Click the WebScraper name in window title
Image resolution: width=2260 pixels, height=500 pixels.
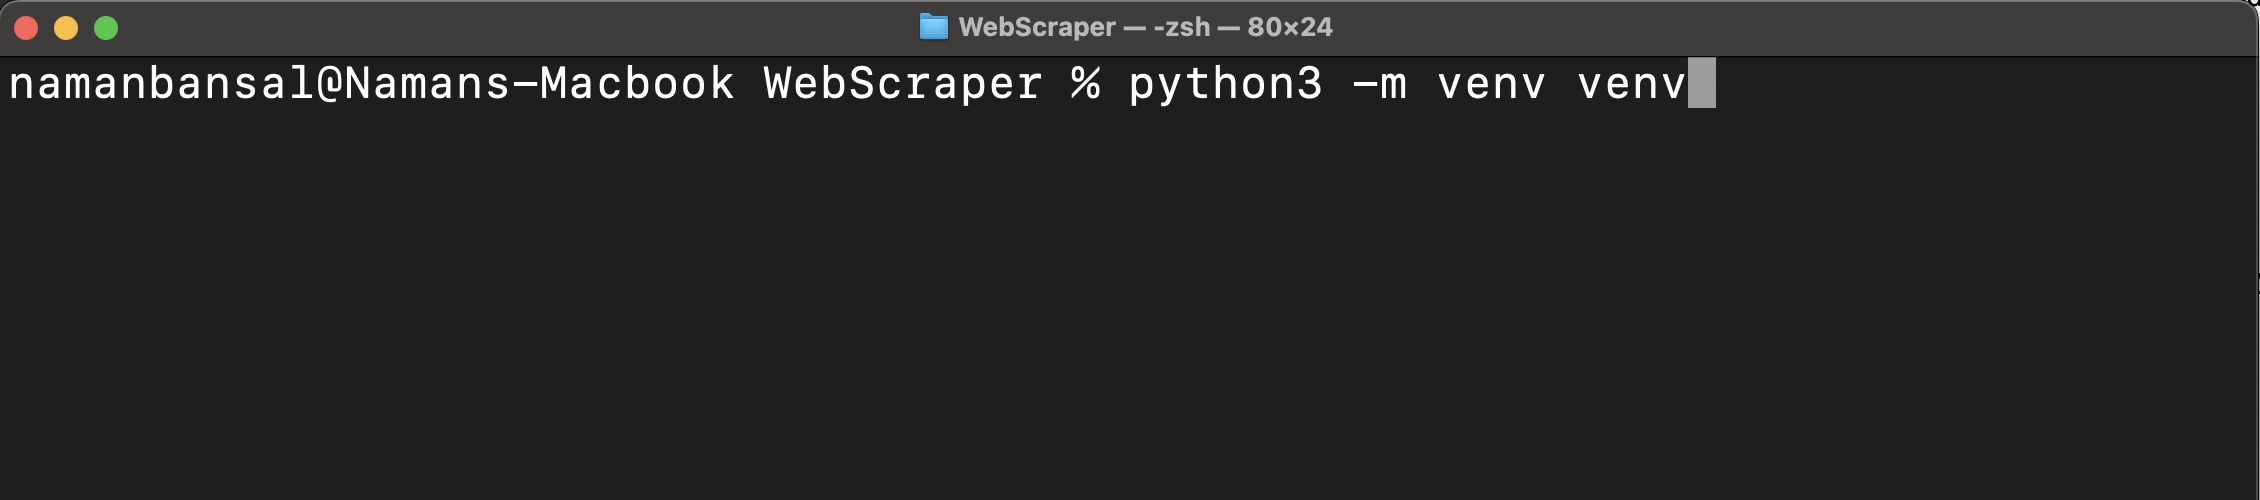1036,27
